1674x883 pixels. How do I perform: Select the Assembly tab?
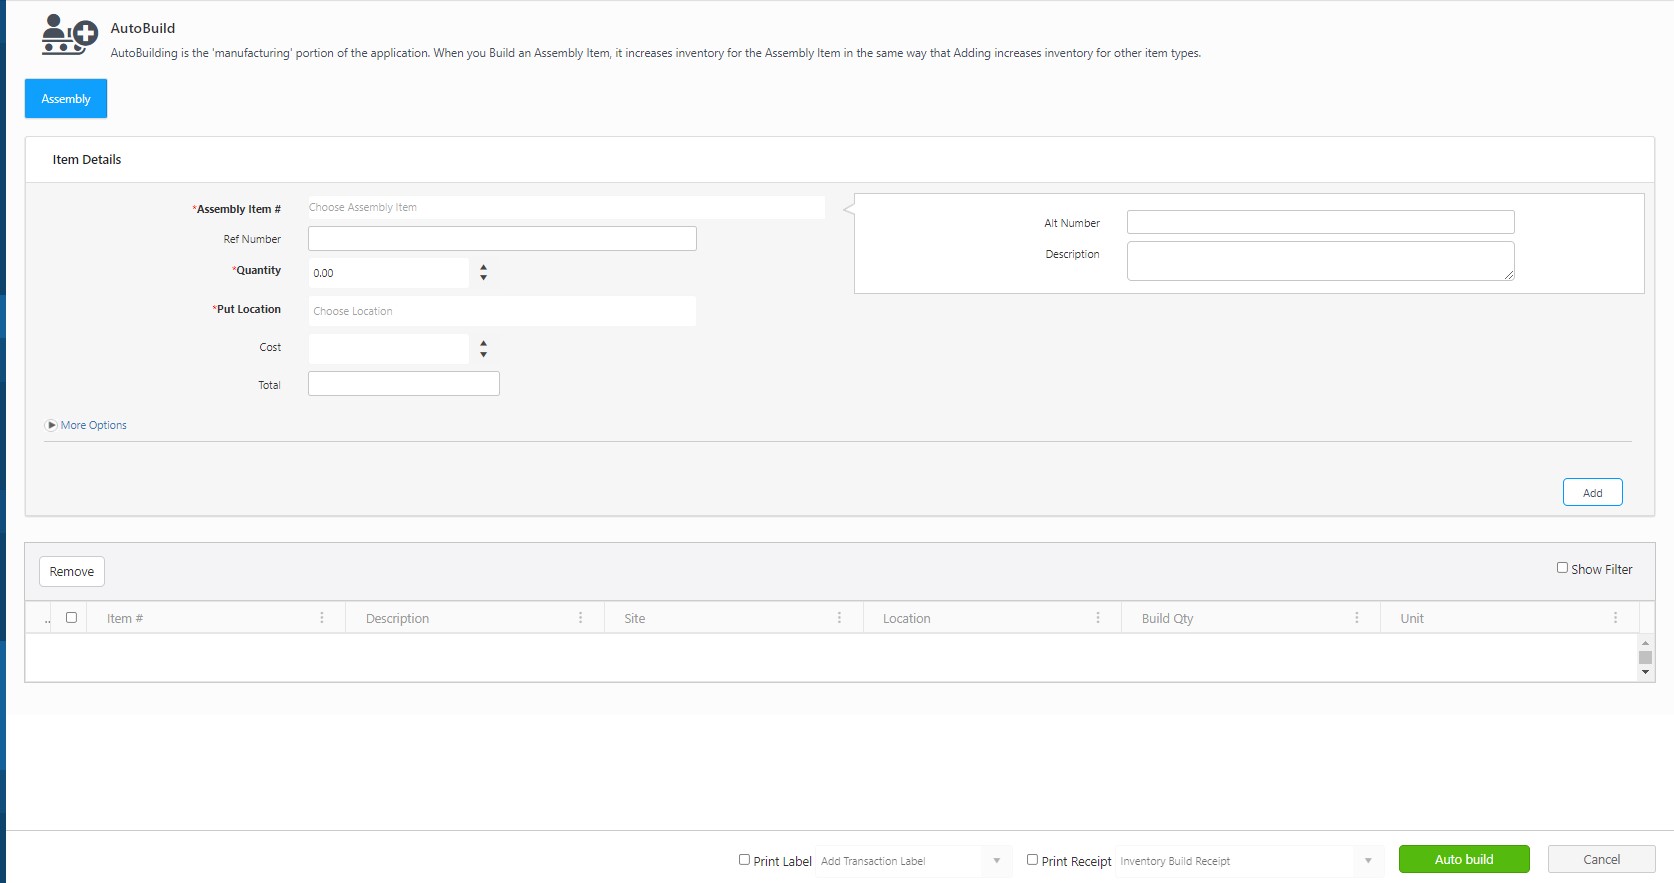pyautogui.click(x=66, y=99)
